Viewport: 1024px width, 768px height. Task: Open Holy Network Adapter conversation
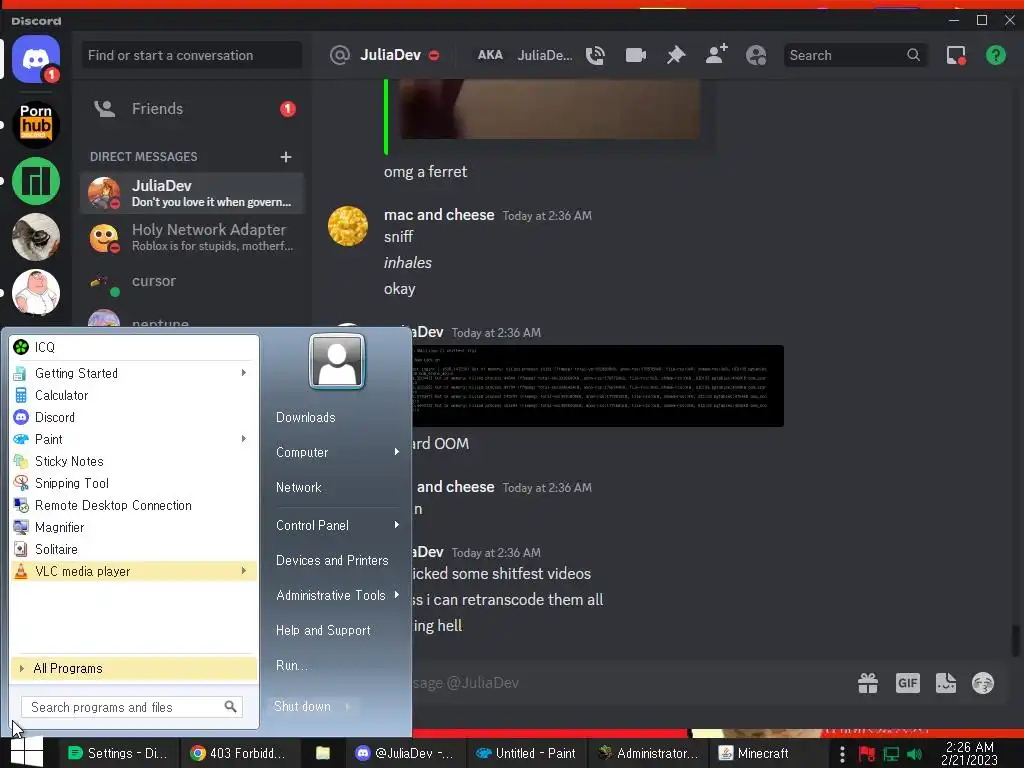[x=192, y=237]
